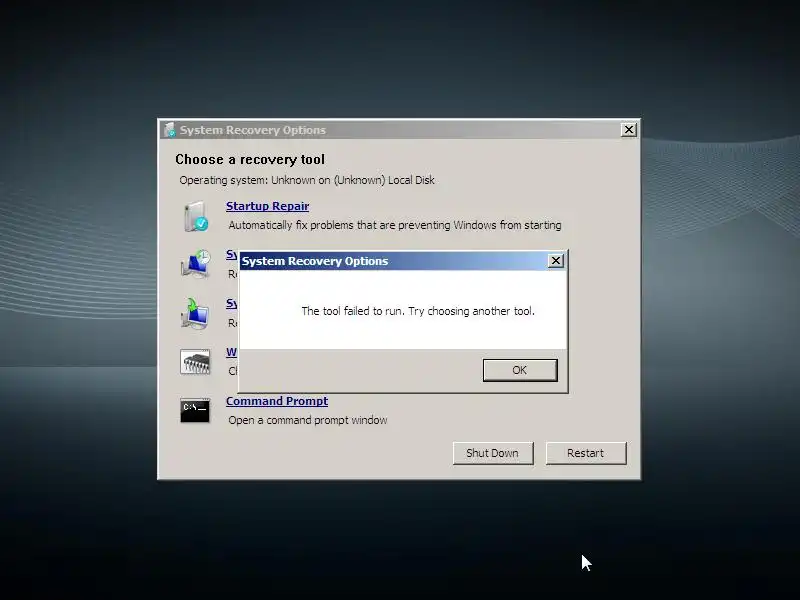Click the System Image Recovery icon
Screen dimensions: 800x600
[x=195, y=312]
